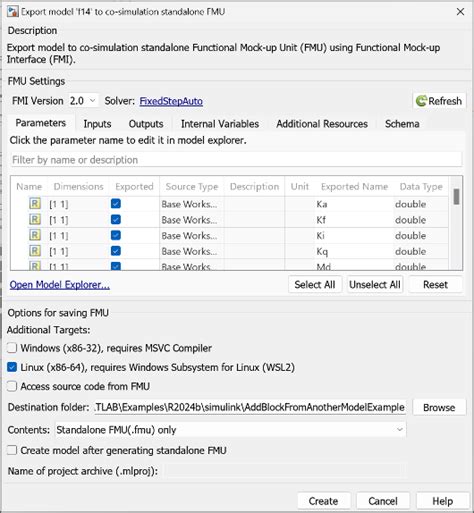Enable Access source code from FMU

click(12, 386)
